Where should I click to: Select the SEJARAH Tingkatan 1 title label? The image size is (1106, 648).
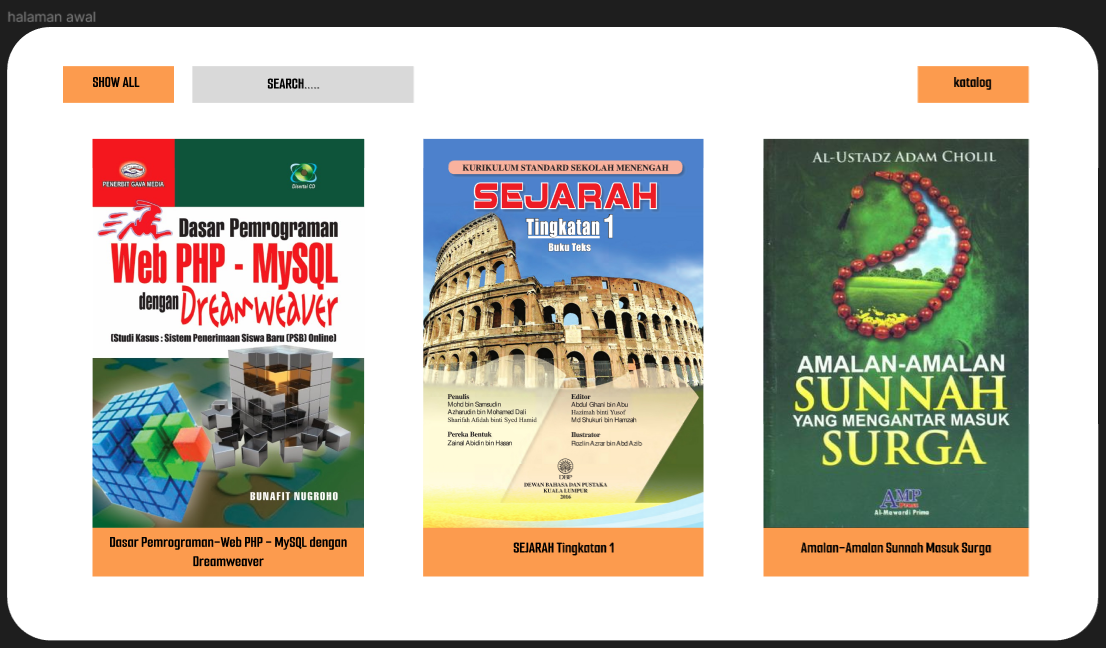point(563,552)
